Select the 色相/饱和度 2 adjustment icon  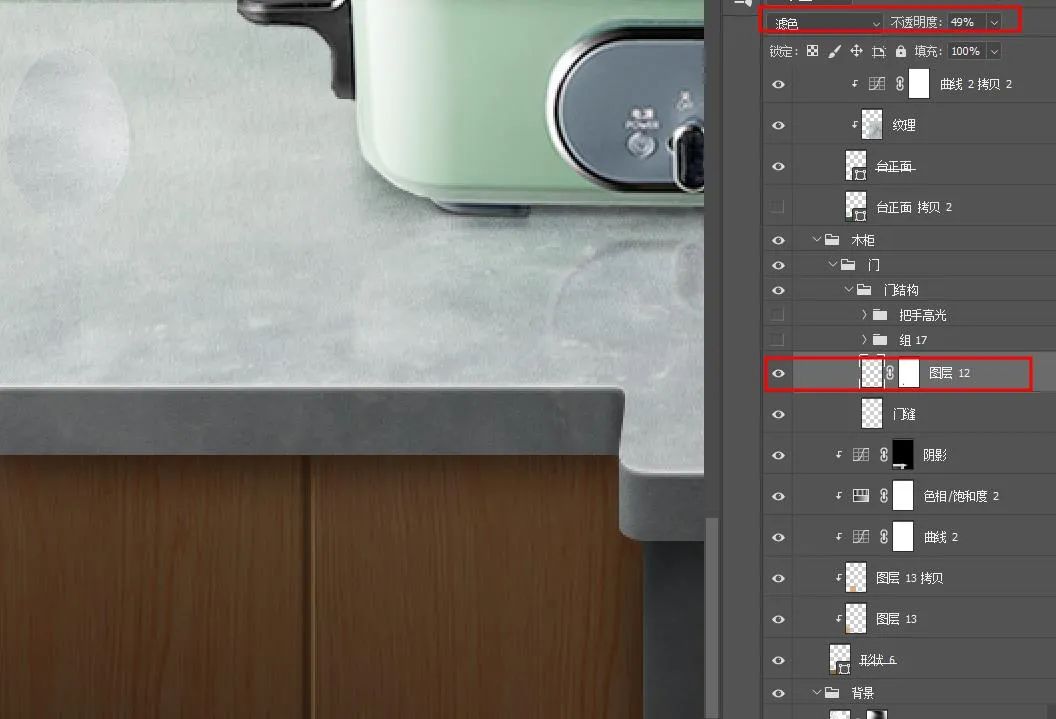coord(860,496)
